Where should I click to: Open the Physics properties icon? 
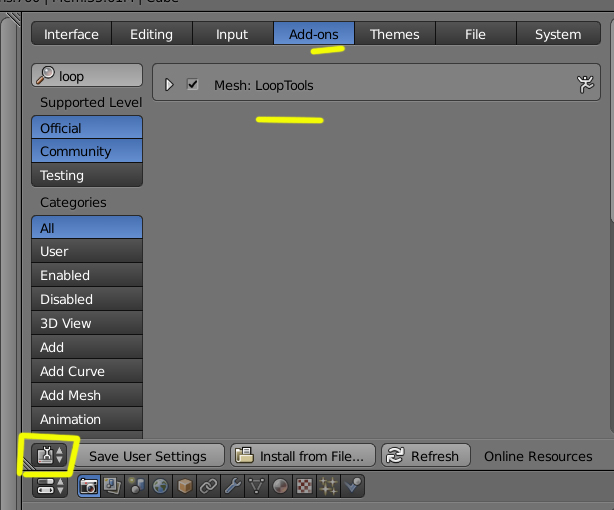(x=352, y=486)
